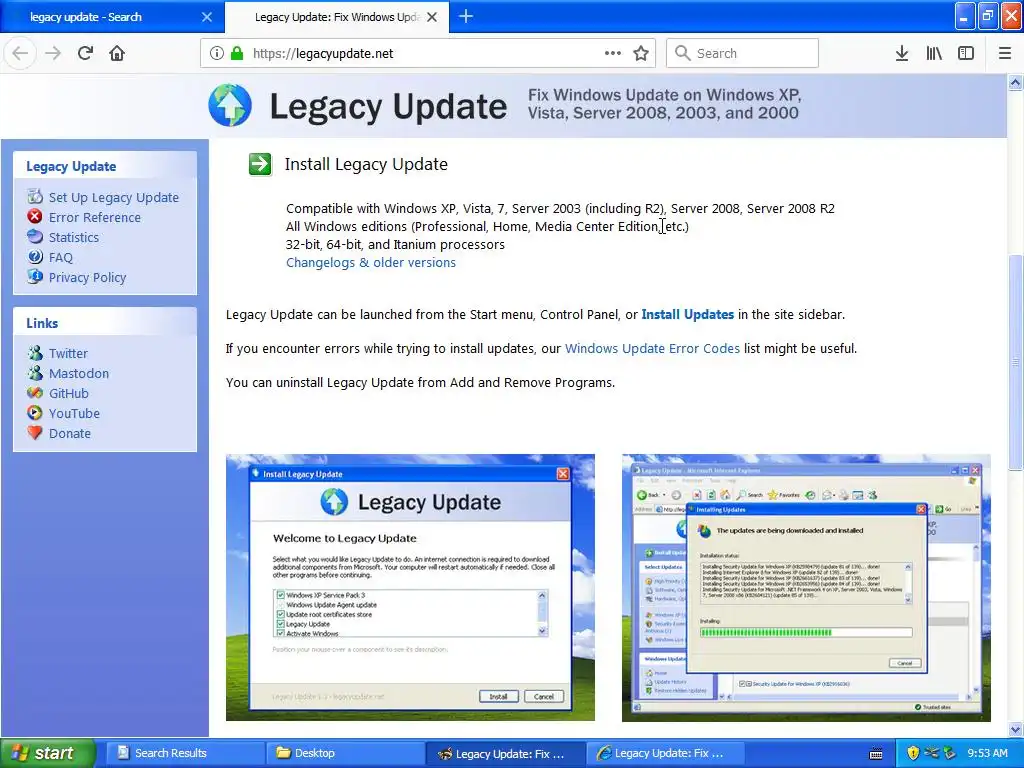Open the browser home page icon
The height and width of the screenshot is (768, 1024).
tap(117, 53)
